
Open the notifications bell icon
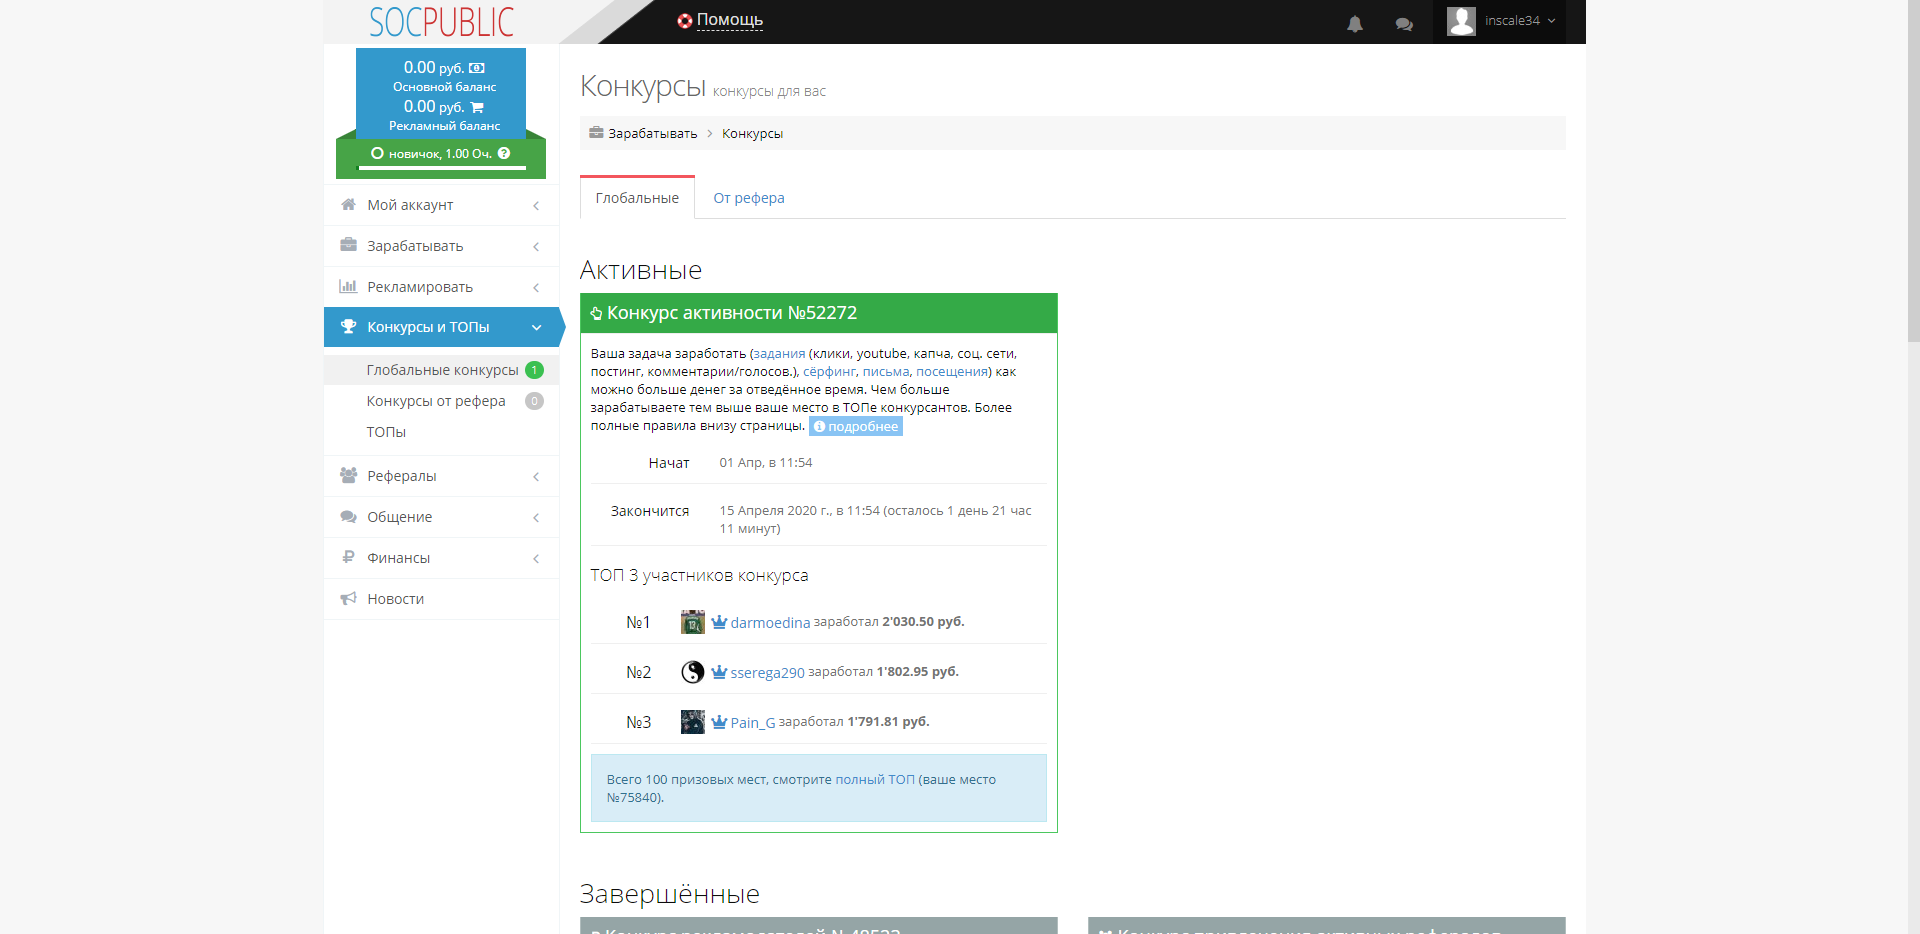pos(1355,23)
